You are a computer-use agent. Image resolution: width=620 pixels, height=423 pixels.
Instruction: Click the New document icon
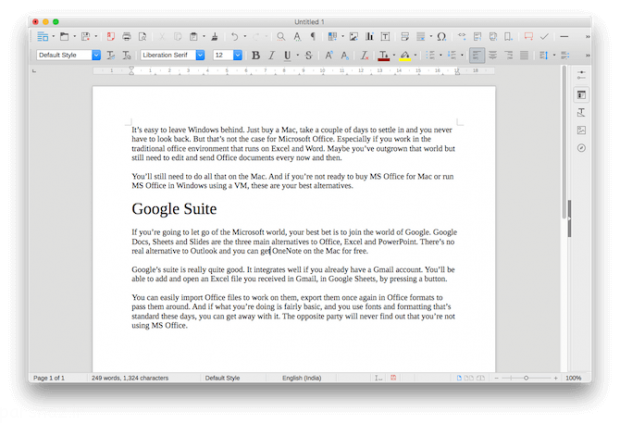click(x=42, y=37)
